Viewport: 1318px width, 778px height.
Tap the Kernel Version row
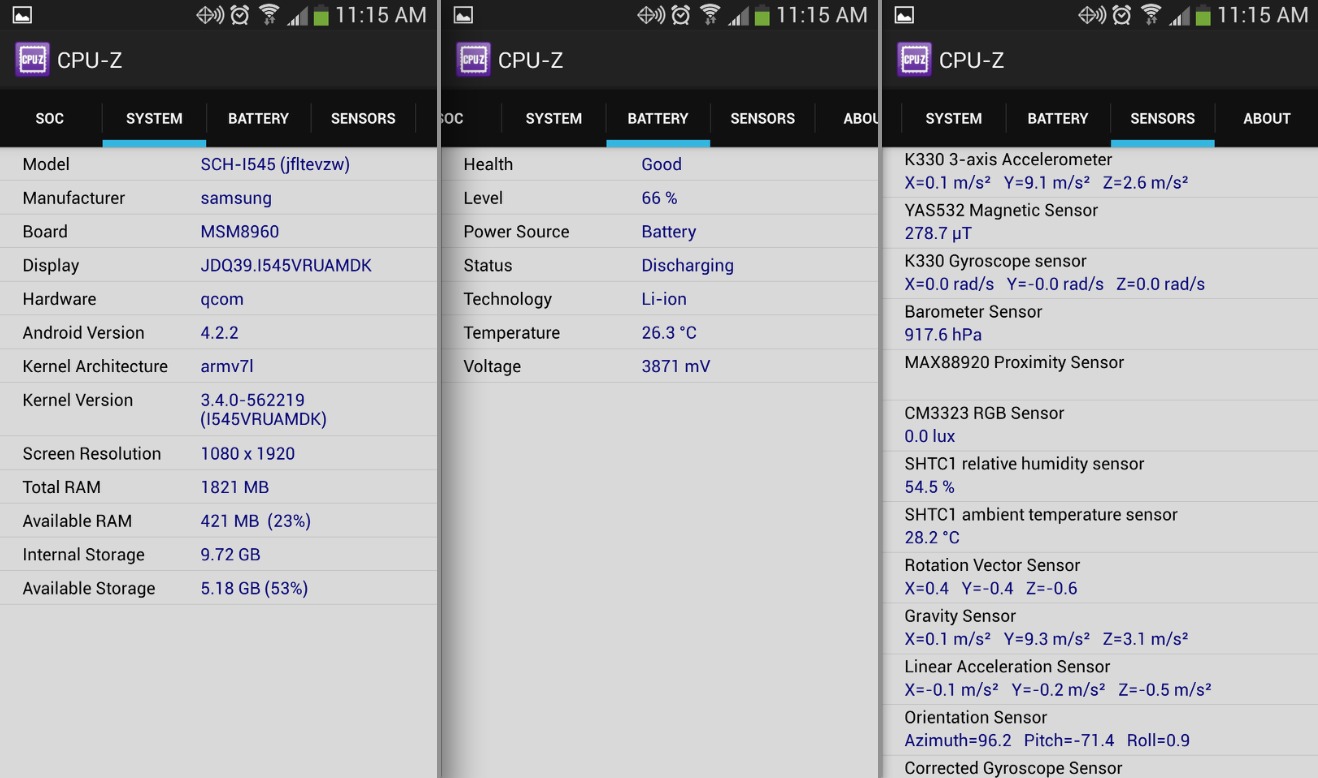(x=218, y=409)
